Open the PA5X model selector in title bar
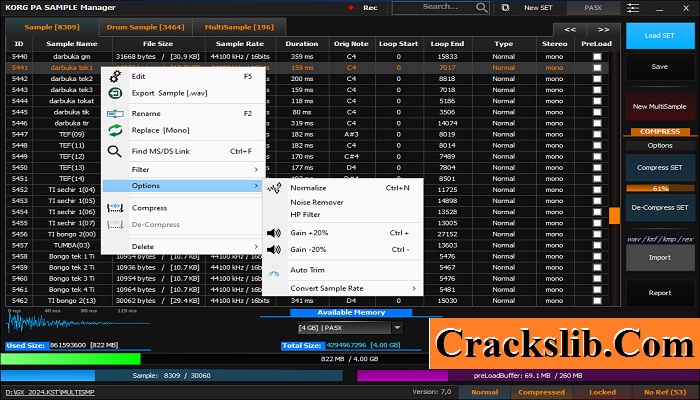 click(x=593, y=8)
